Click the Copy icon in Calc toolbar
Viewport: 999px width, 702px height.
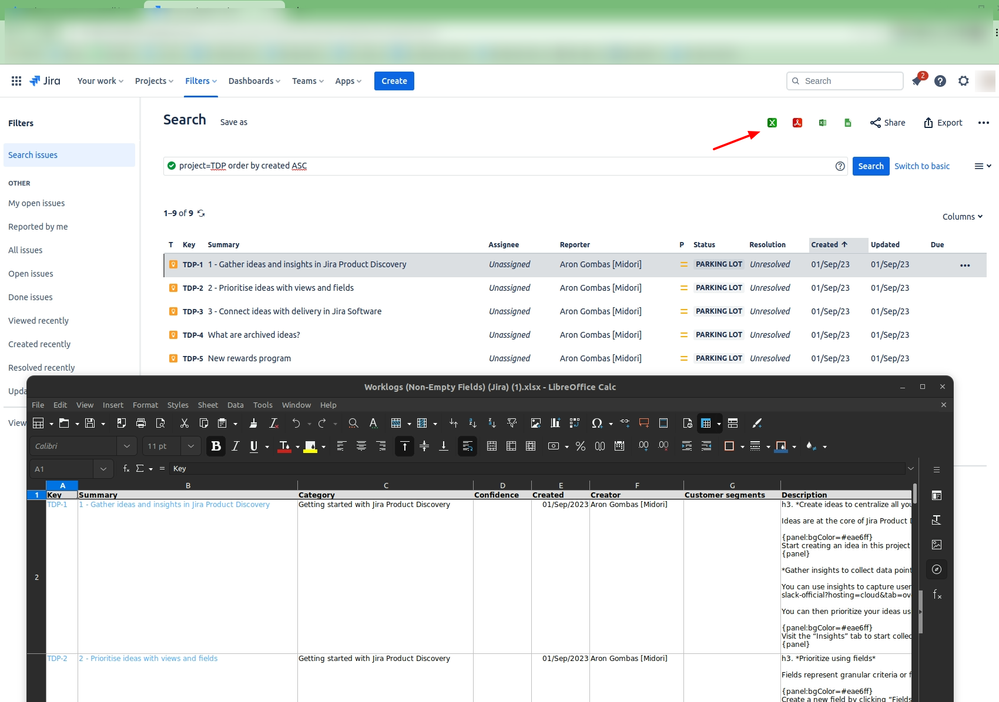pos(203,423)
